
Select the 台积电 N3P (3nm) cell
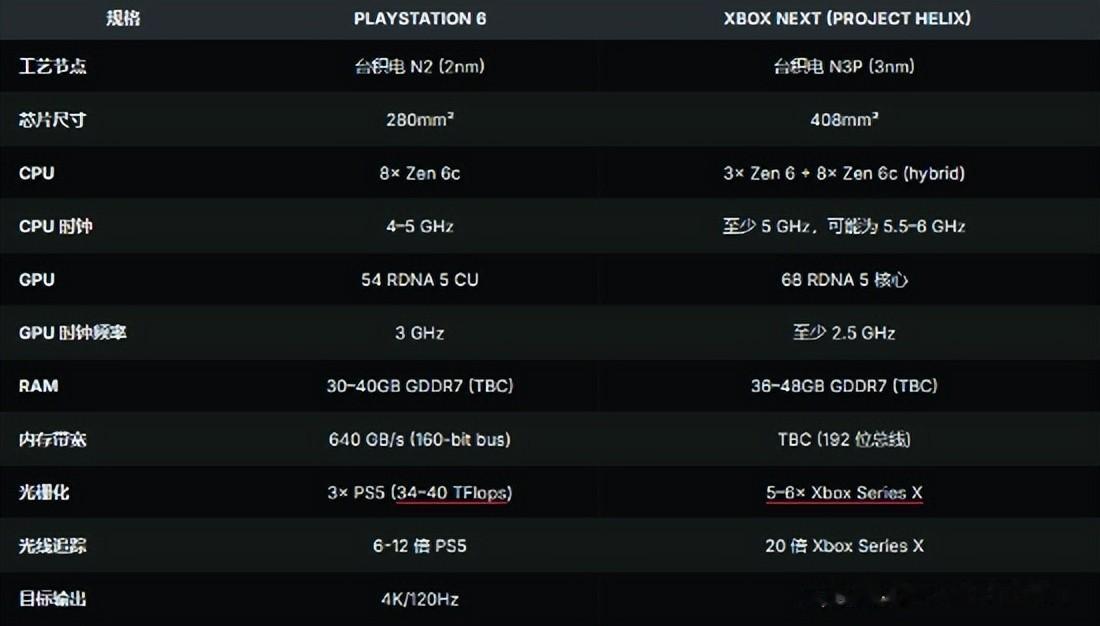pyautogui.click(x=845, y=66)
